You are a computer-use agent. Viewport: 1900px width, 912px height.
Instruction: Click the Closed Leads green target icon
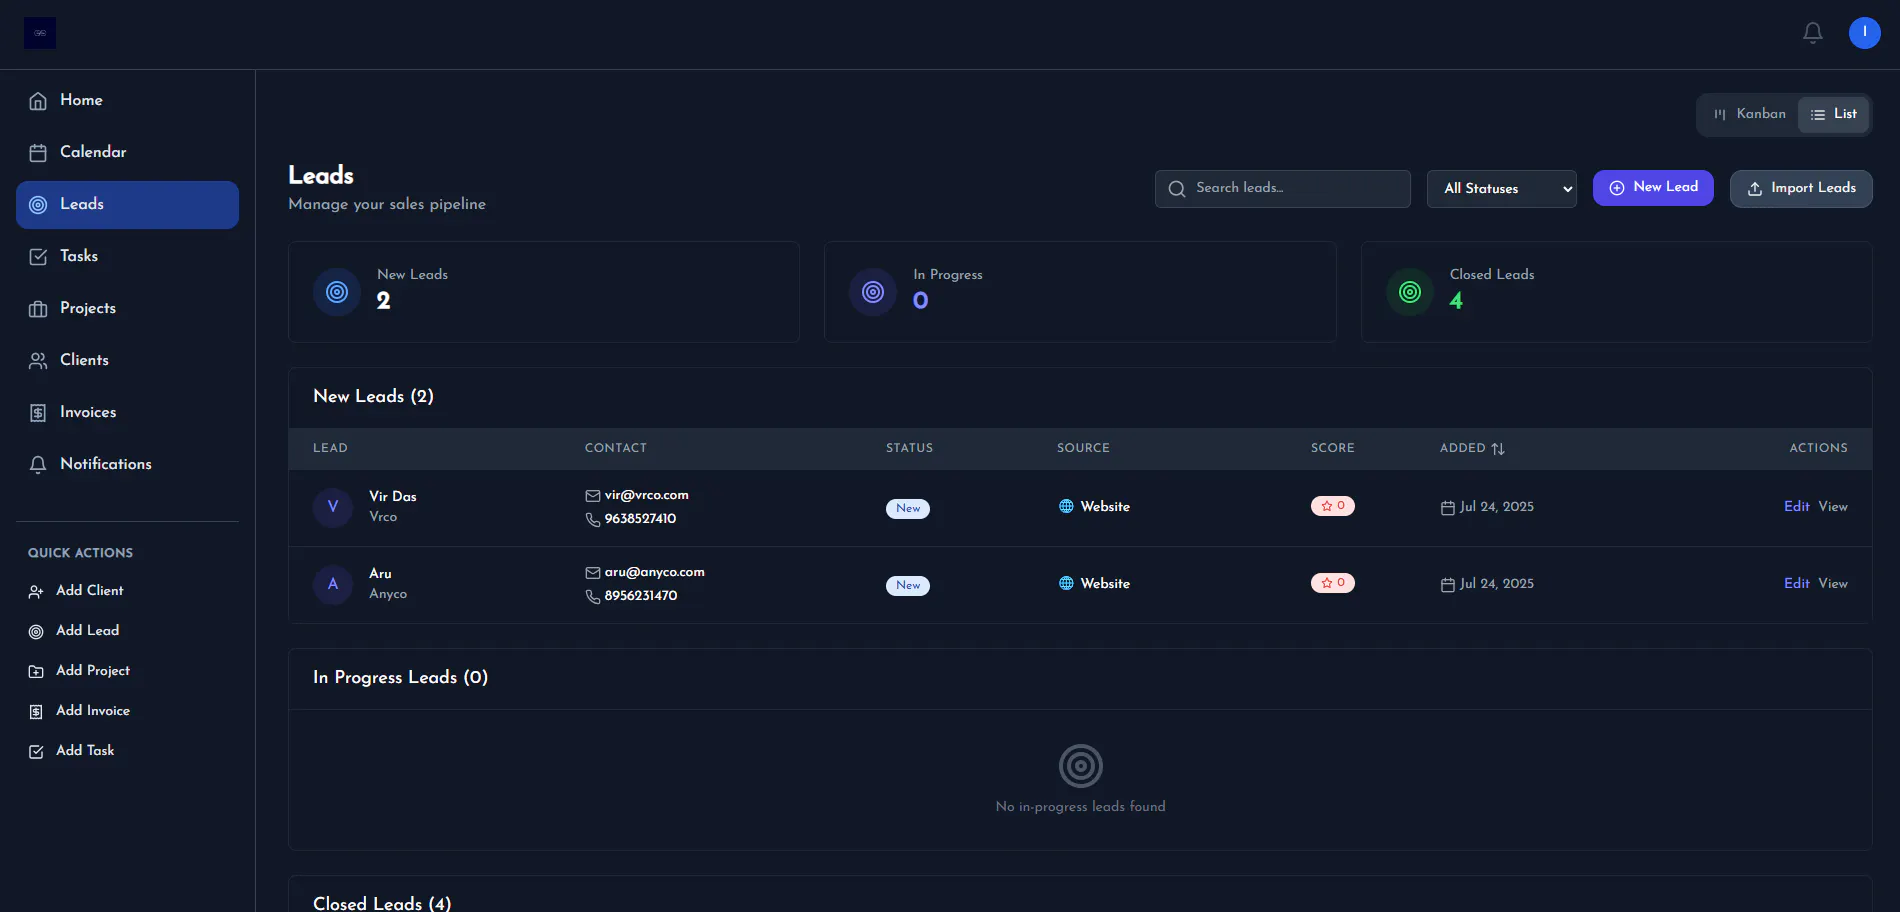1410,292
